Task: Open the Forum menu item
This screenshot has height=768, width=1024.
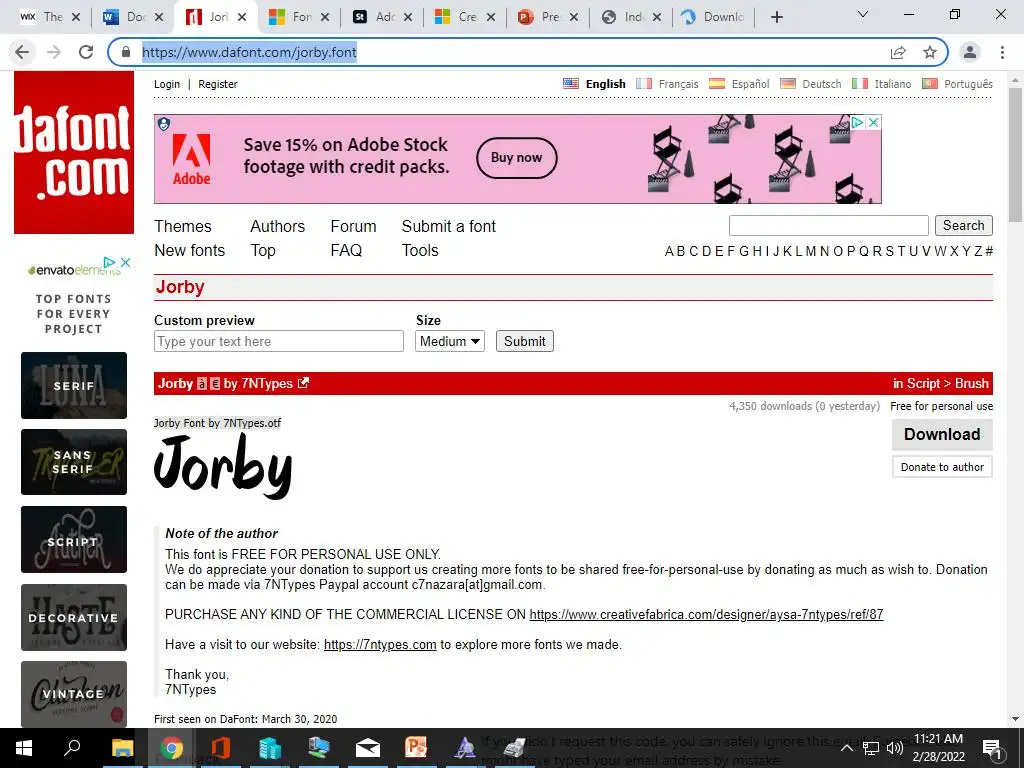Action: pos(353,227)
